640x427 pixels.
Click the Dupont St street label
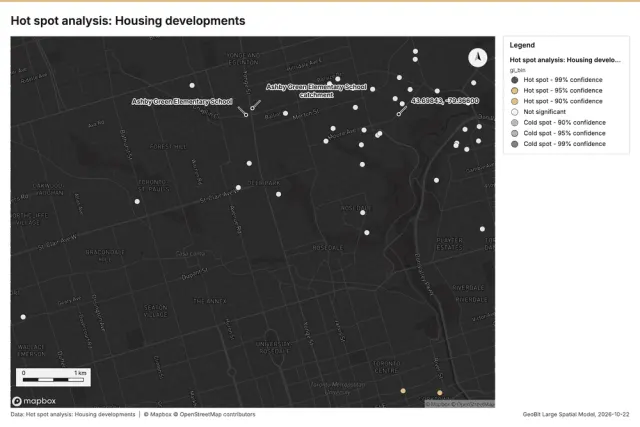[195, 274]
